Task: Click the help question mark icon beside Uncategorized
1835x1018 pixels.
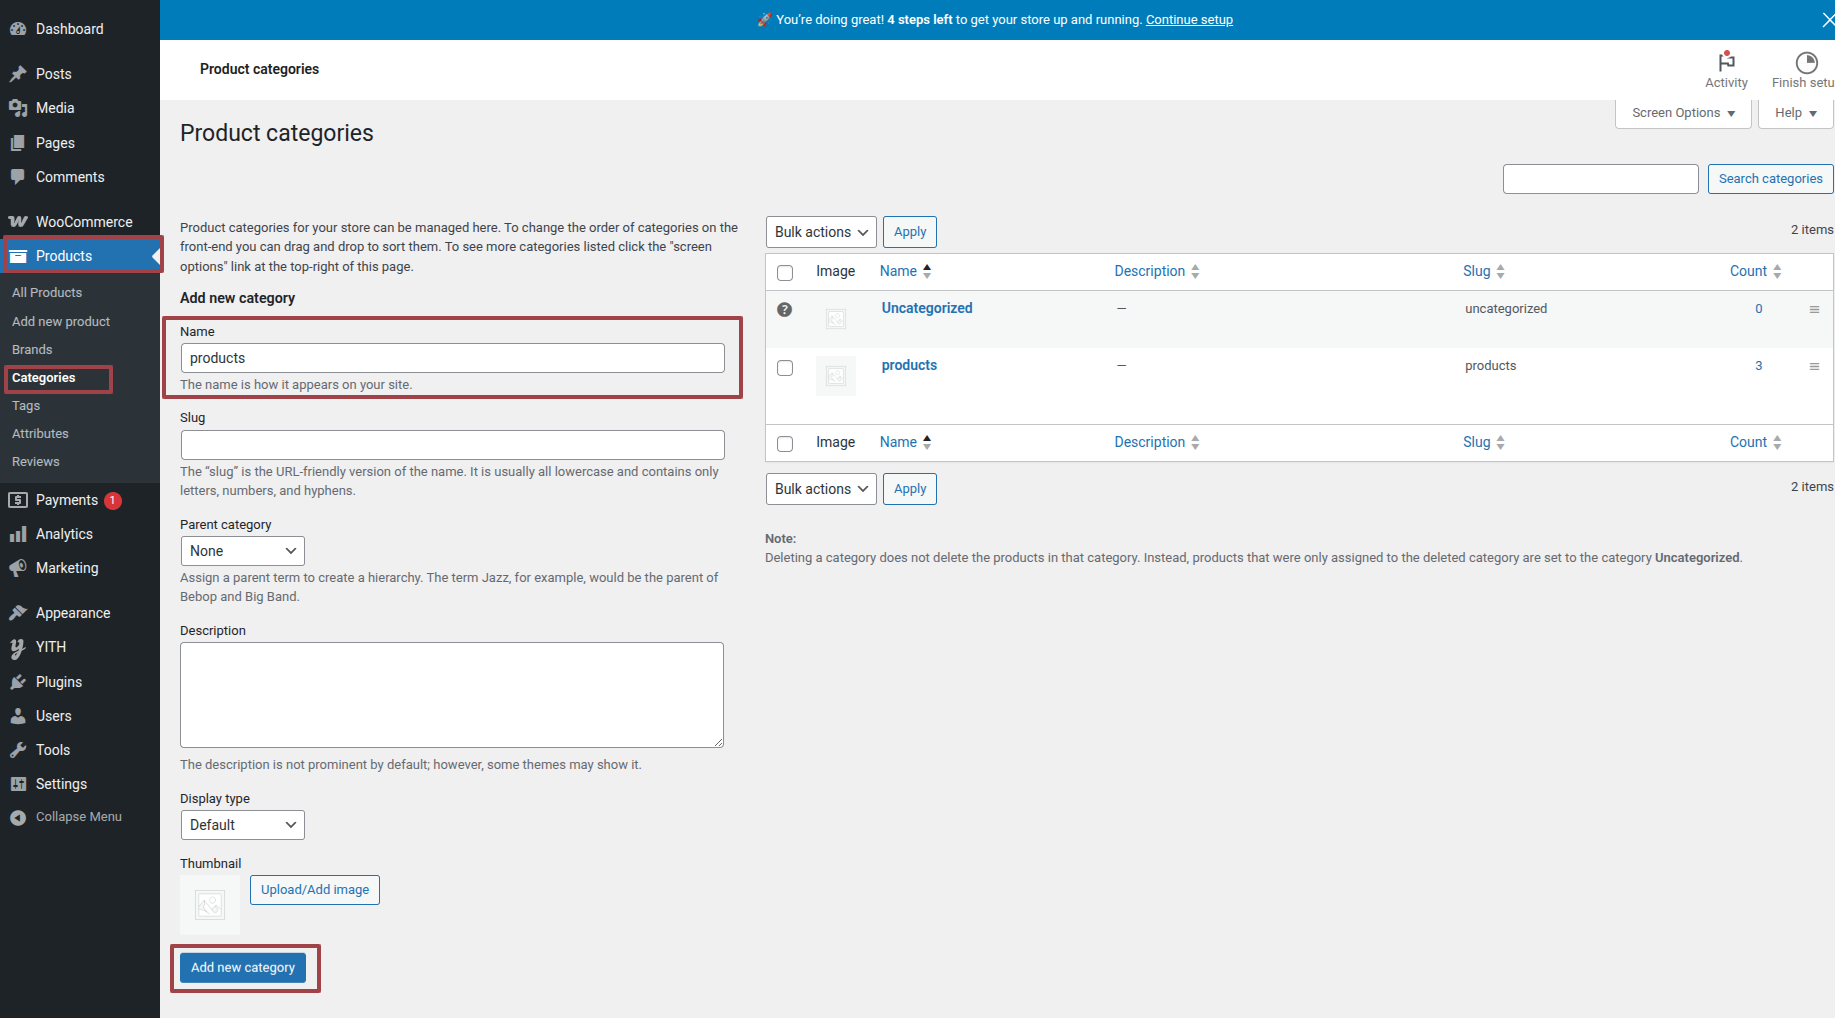Action: click(785, 310)
